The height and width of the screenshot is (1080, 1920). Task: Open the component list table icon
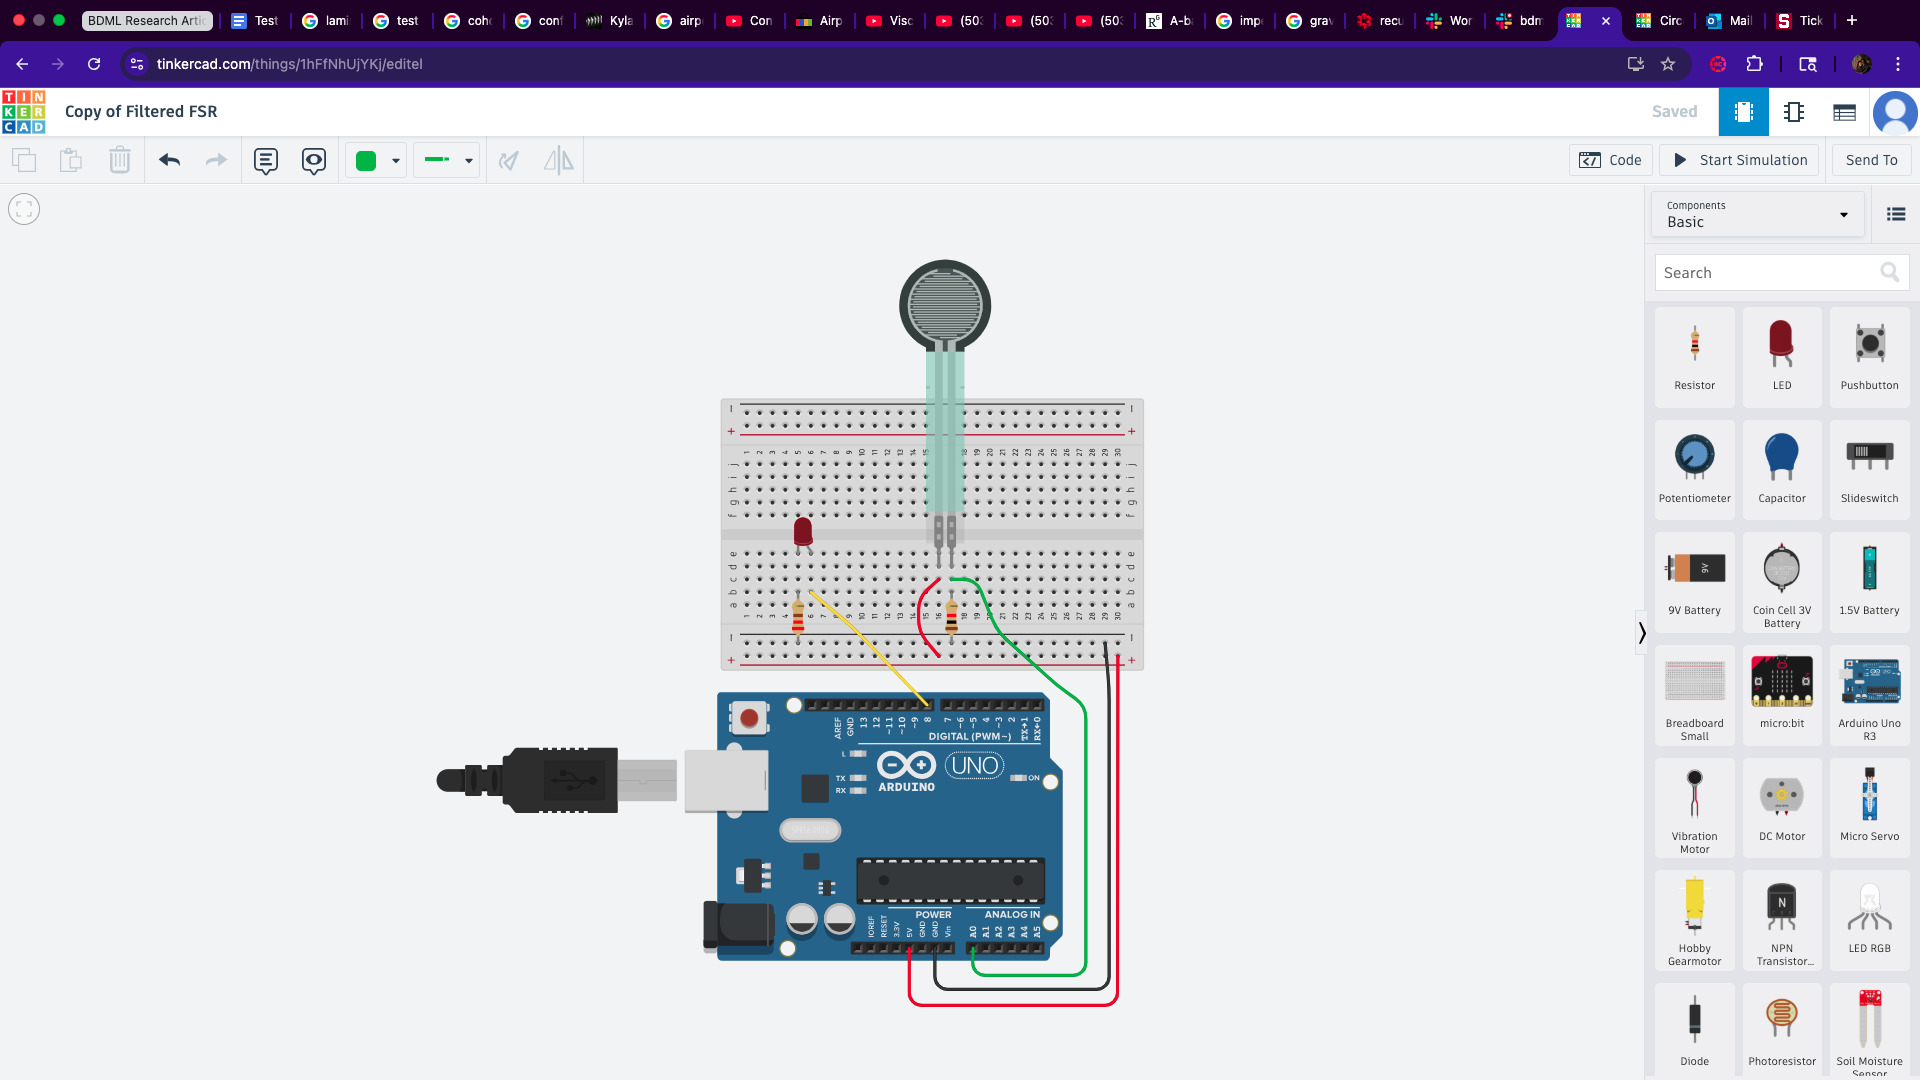[1844, 112]
